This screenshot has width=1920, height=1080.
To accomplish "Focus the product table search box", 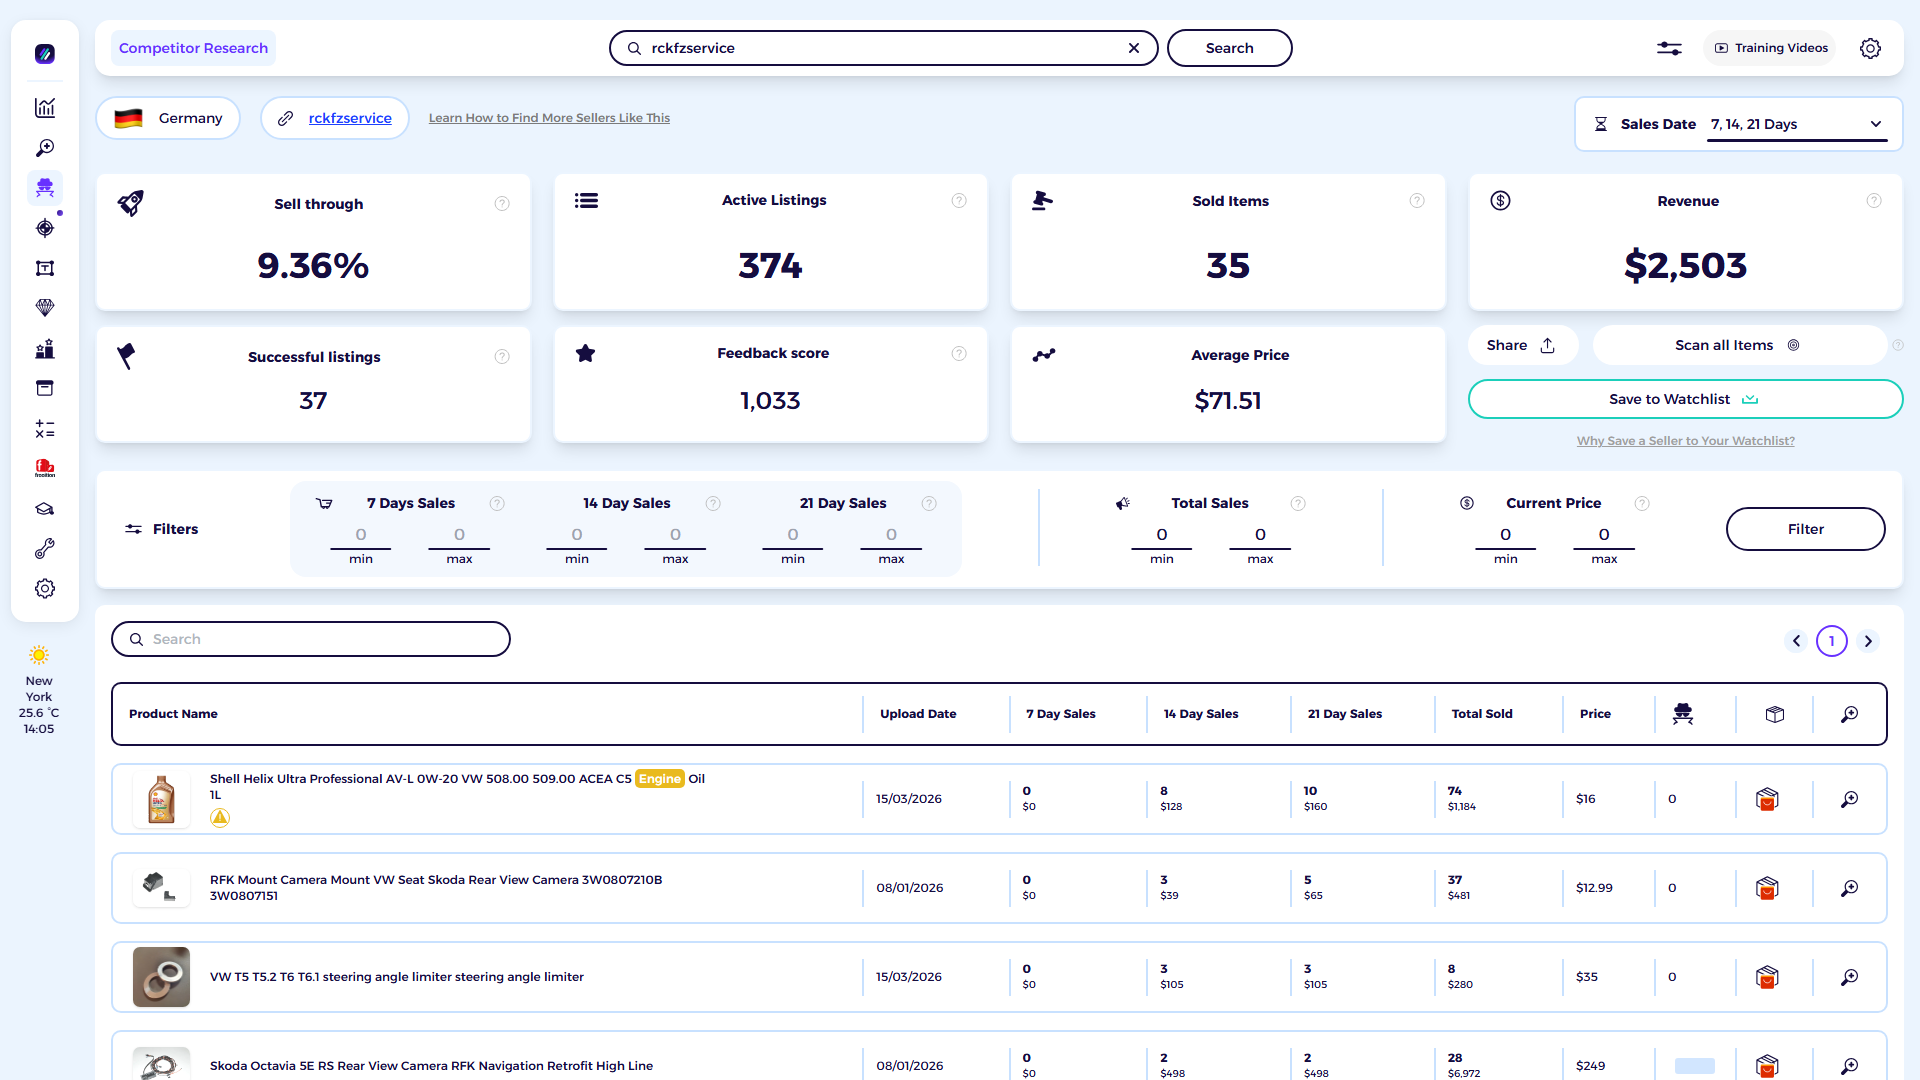I will (x=311, y=639).
